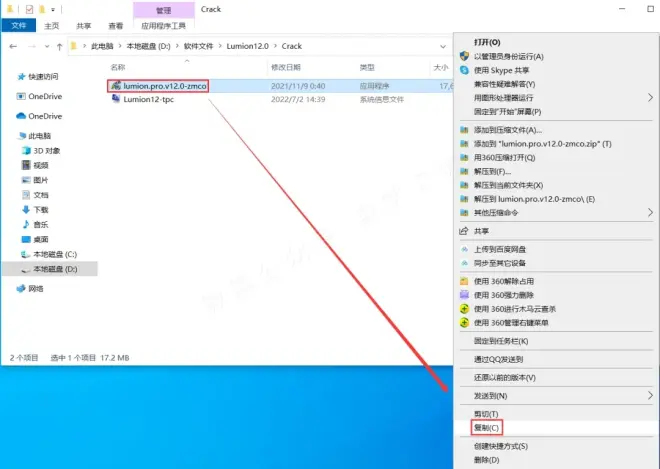Choose 打开(O) from context menu
Screen dimensions: 660x469
click(487, 43)
